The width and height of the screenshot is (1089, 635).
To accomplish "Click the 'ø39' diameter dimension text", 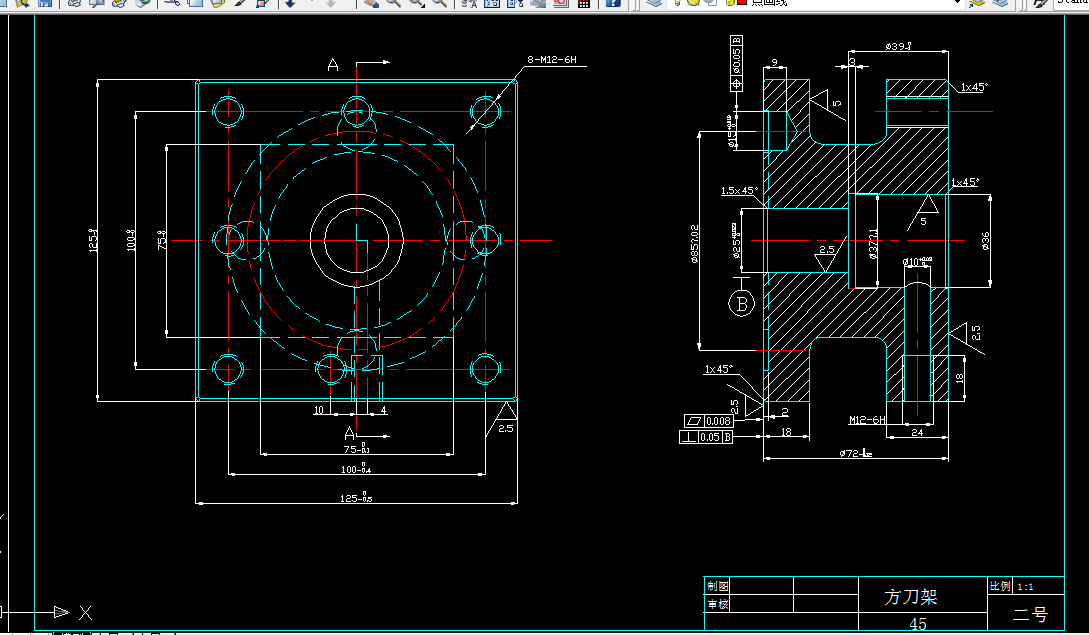I will 897,46.
